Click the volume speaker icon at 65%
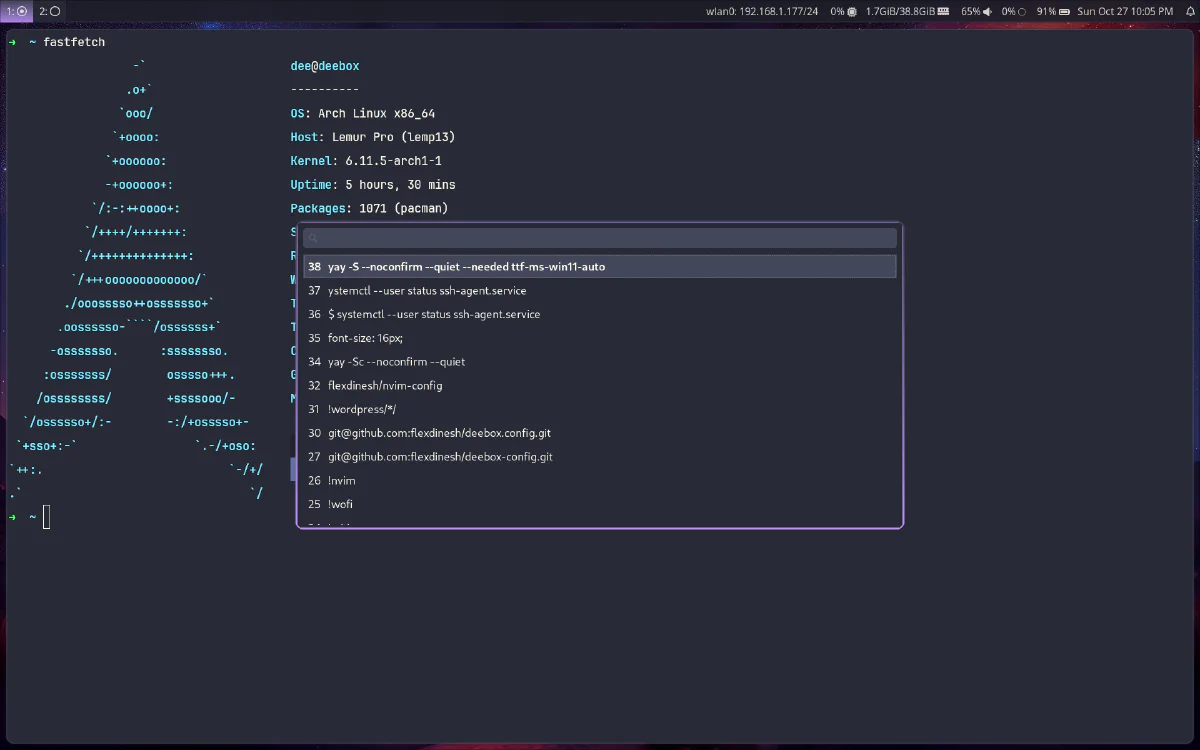Screen dimensions: 1200x750 [x=987, y=11]
